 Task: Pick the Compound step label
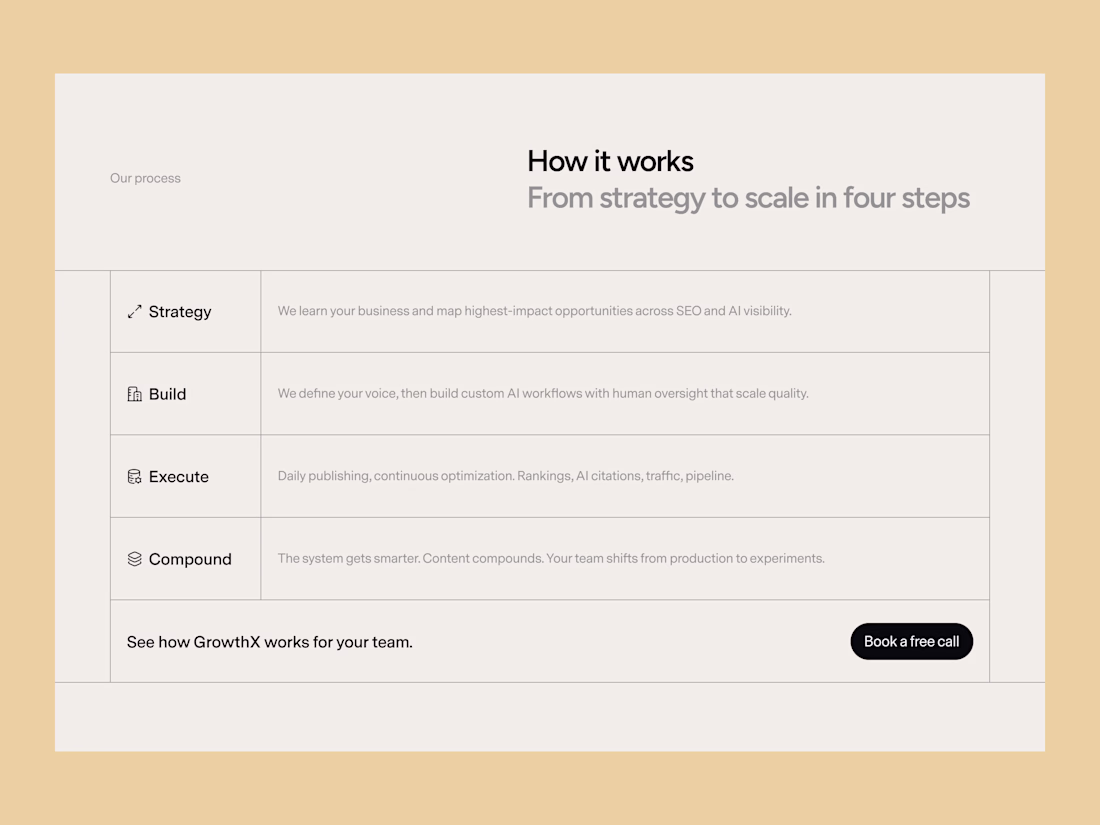click(x=190, y=559)
